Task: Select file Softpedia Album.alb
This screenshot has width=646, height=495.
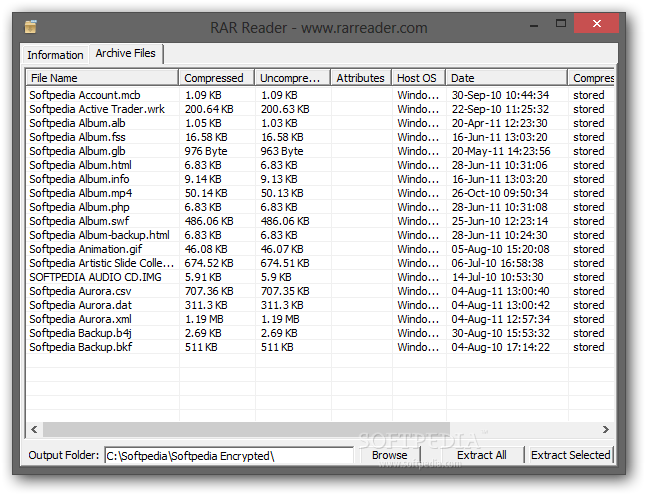Action: tap(77, 123)
